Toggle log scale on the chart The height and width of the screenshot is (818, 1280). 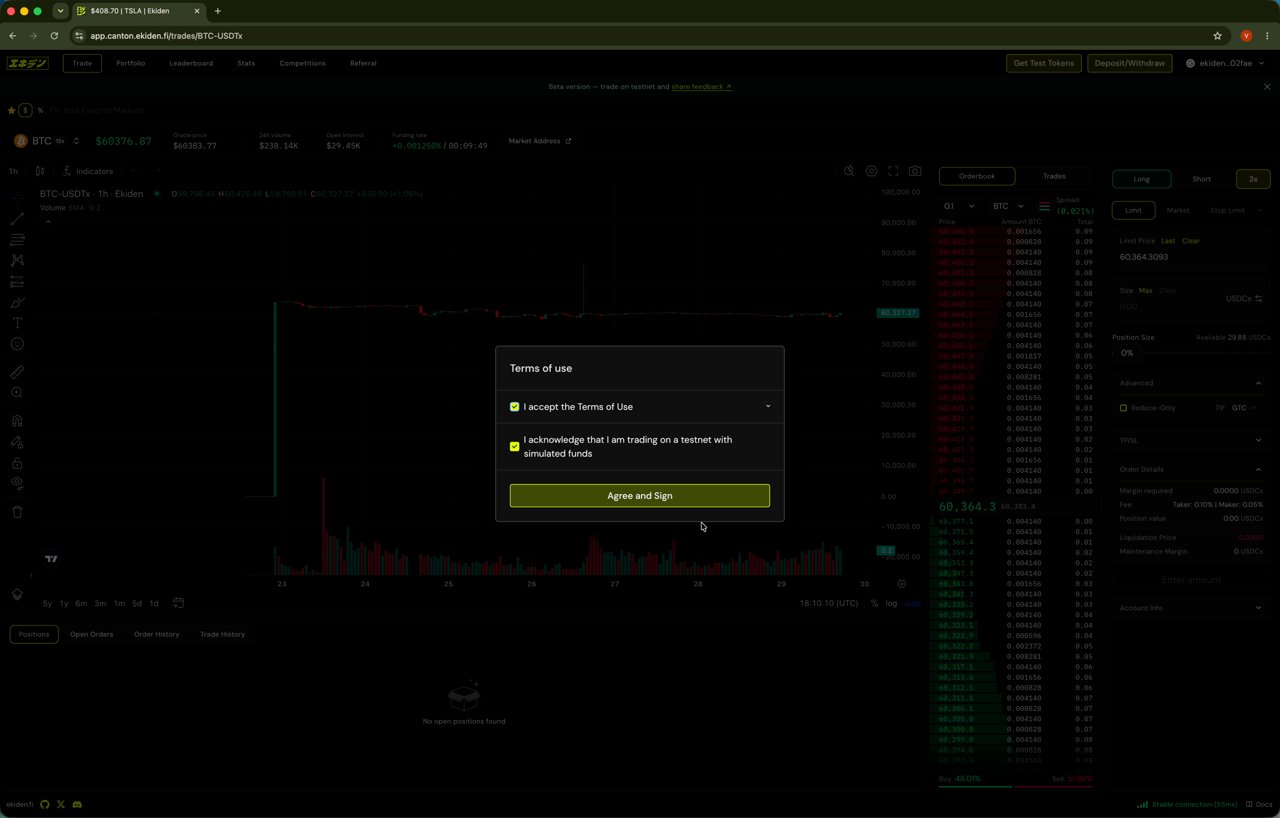coord(891,604)
